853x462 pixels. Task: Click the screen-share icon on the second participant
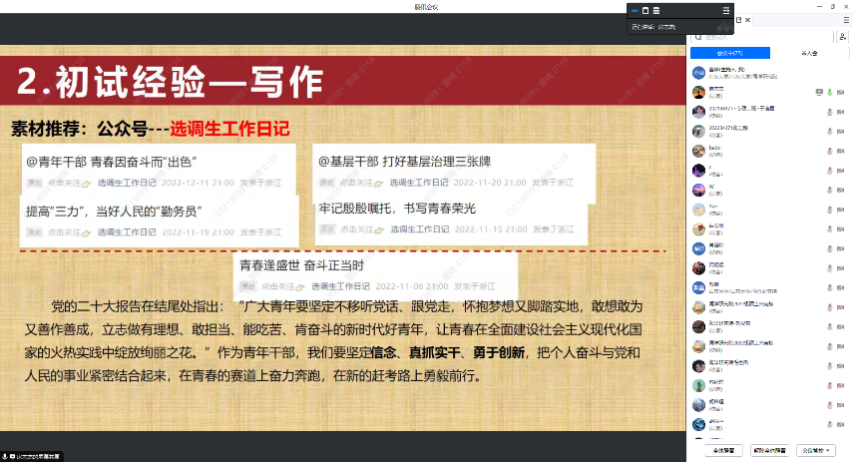(819, 92)
